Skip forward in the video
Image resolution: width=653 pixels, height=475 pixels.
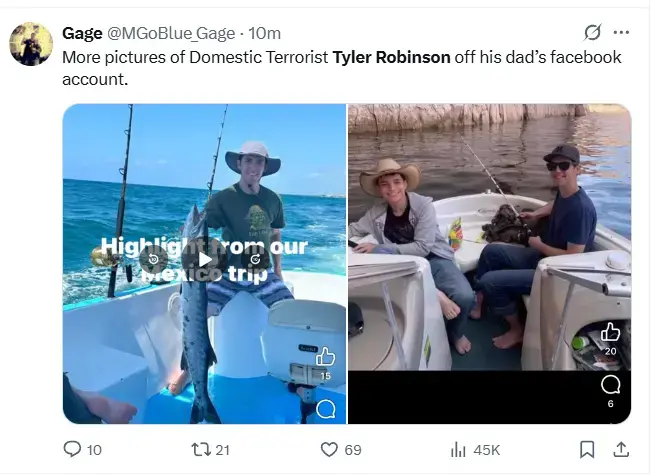tap(256, 259)
